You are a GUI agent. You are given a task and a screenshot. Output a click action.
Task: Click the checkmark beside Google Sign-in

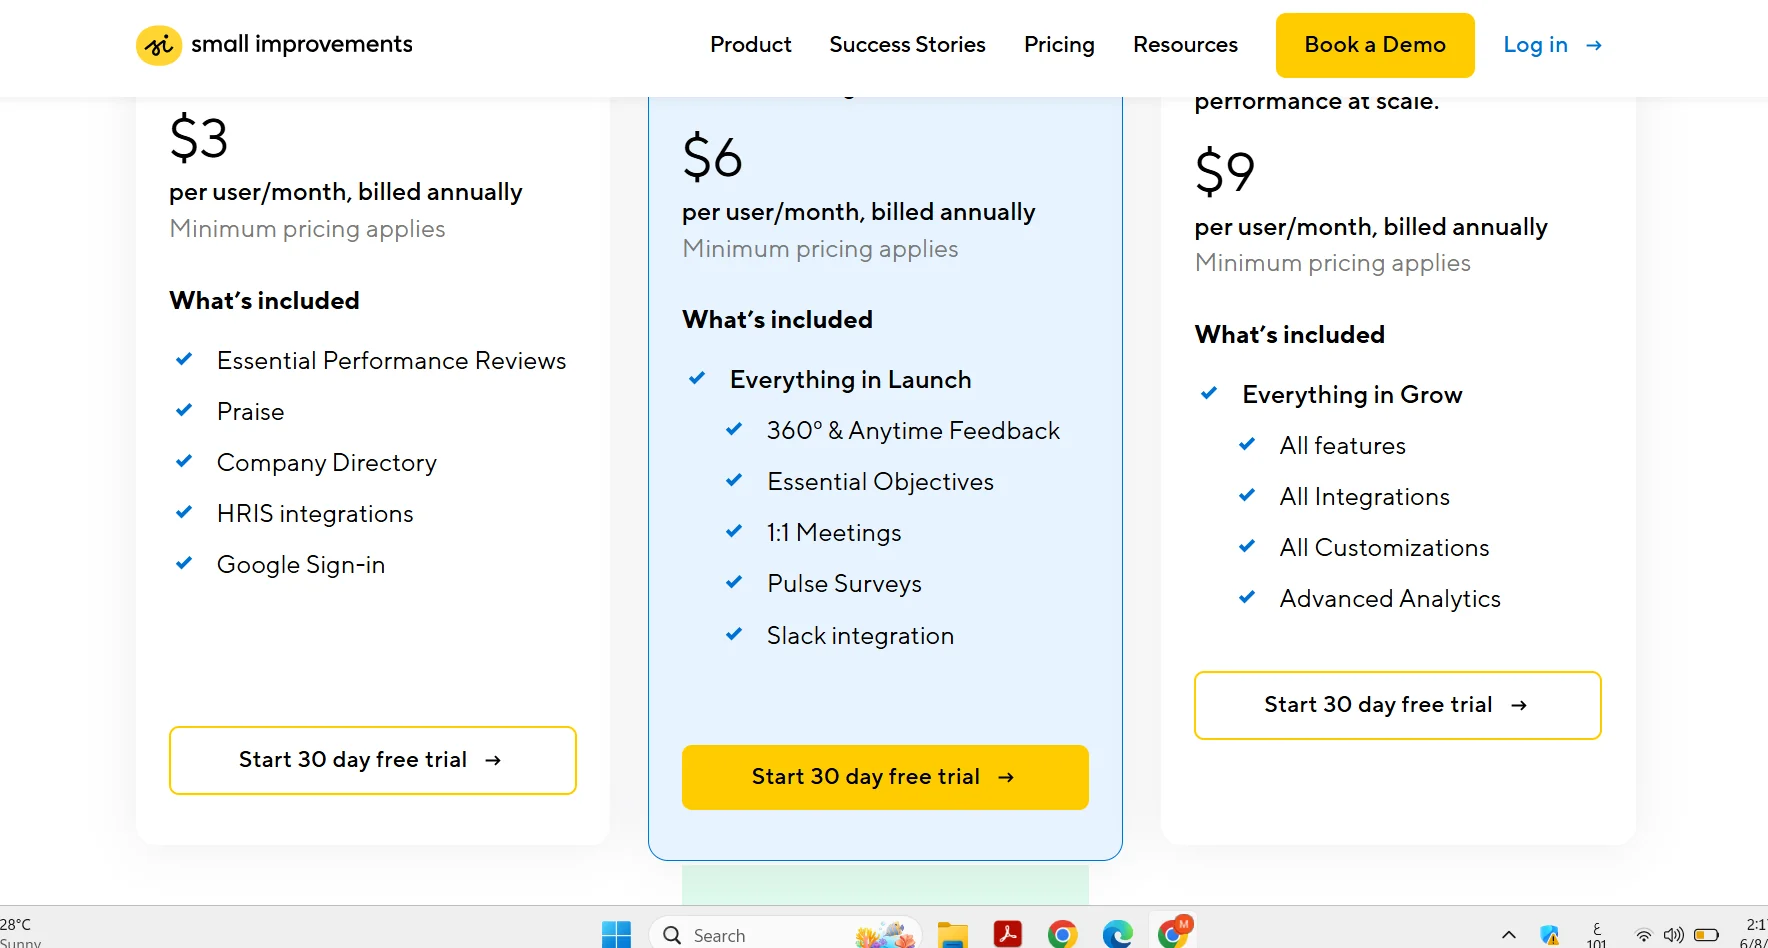(x=184, y=563)
